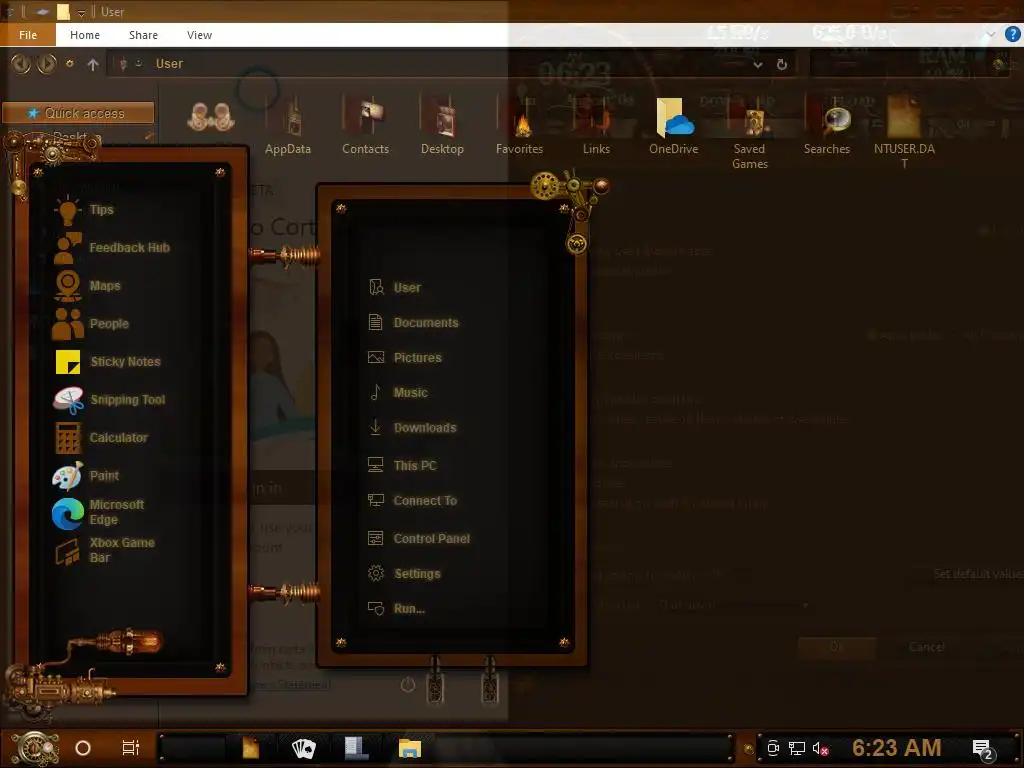1024x768 pixels.
Task: Select the Links folder
Action: (x=596, y=127)
